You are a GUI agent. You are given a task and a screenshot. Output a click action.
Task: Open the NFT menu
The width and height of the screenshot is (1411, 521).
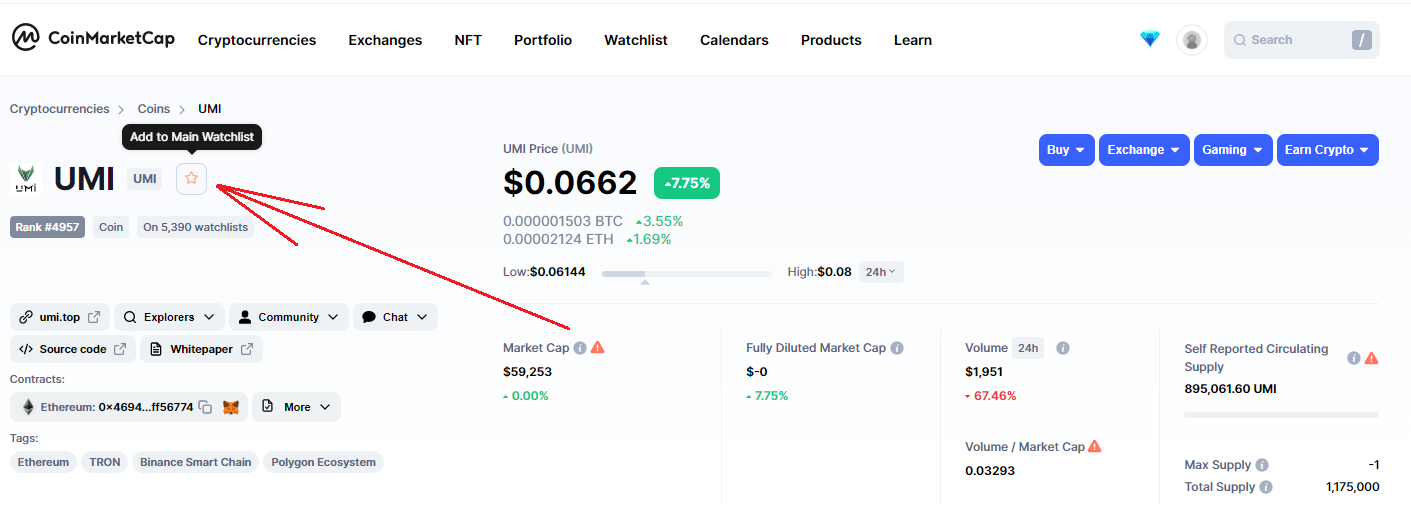tap(468, 40)
